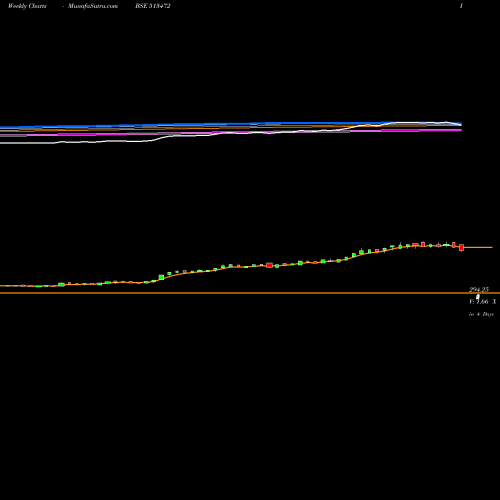Click the 'MunafaSutra.com' label
Screen dimensions: 500x500
pos(93,6)
